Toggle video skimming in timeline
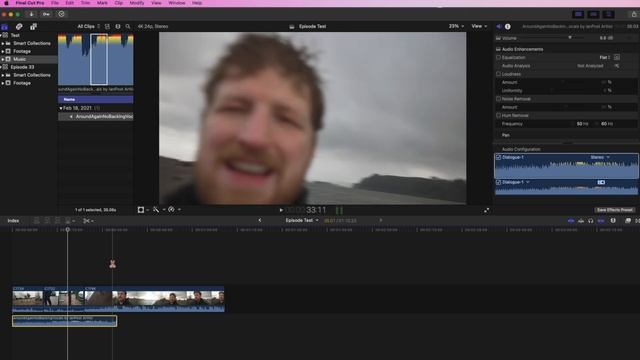Viewport: 640px width, 360px height. 571,221
